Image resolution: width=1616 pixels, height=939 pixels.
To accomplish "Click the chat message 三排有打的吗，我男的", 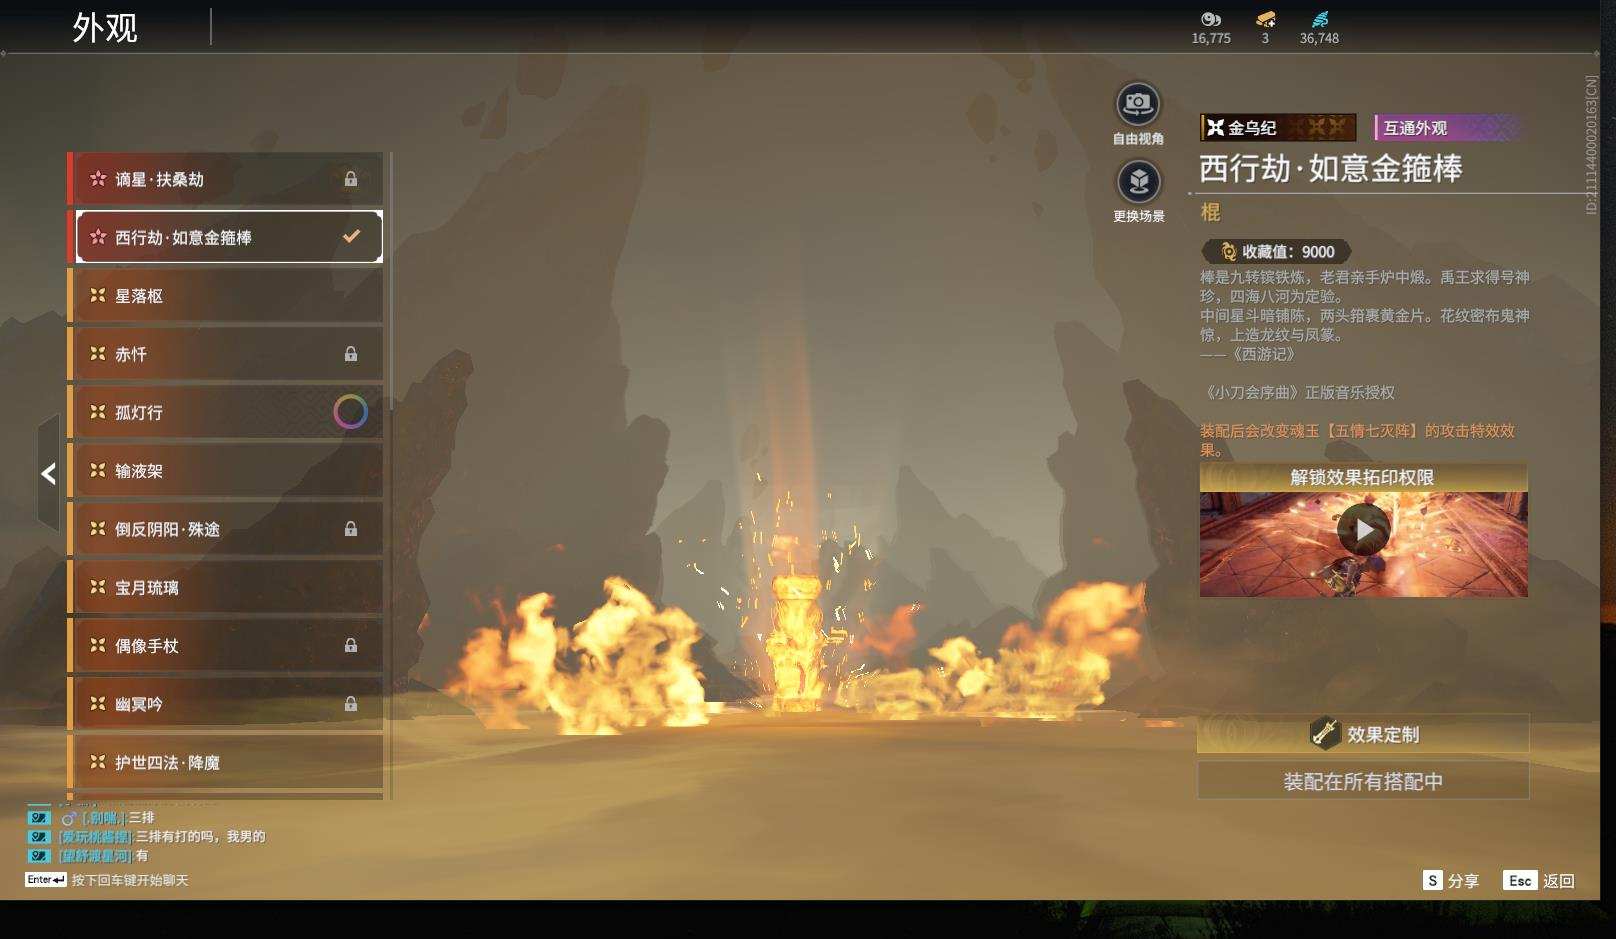I will 201,837.
